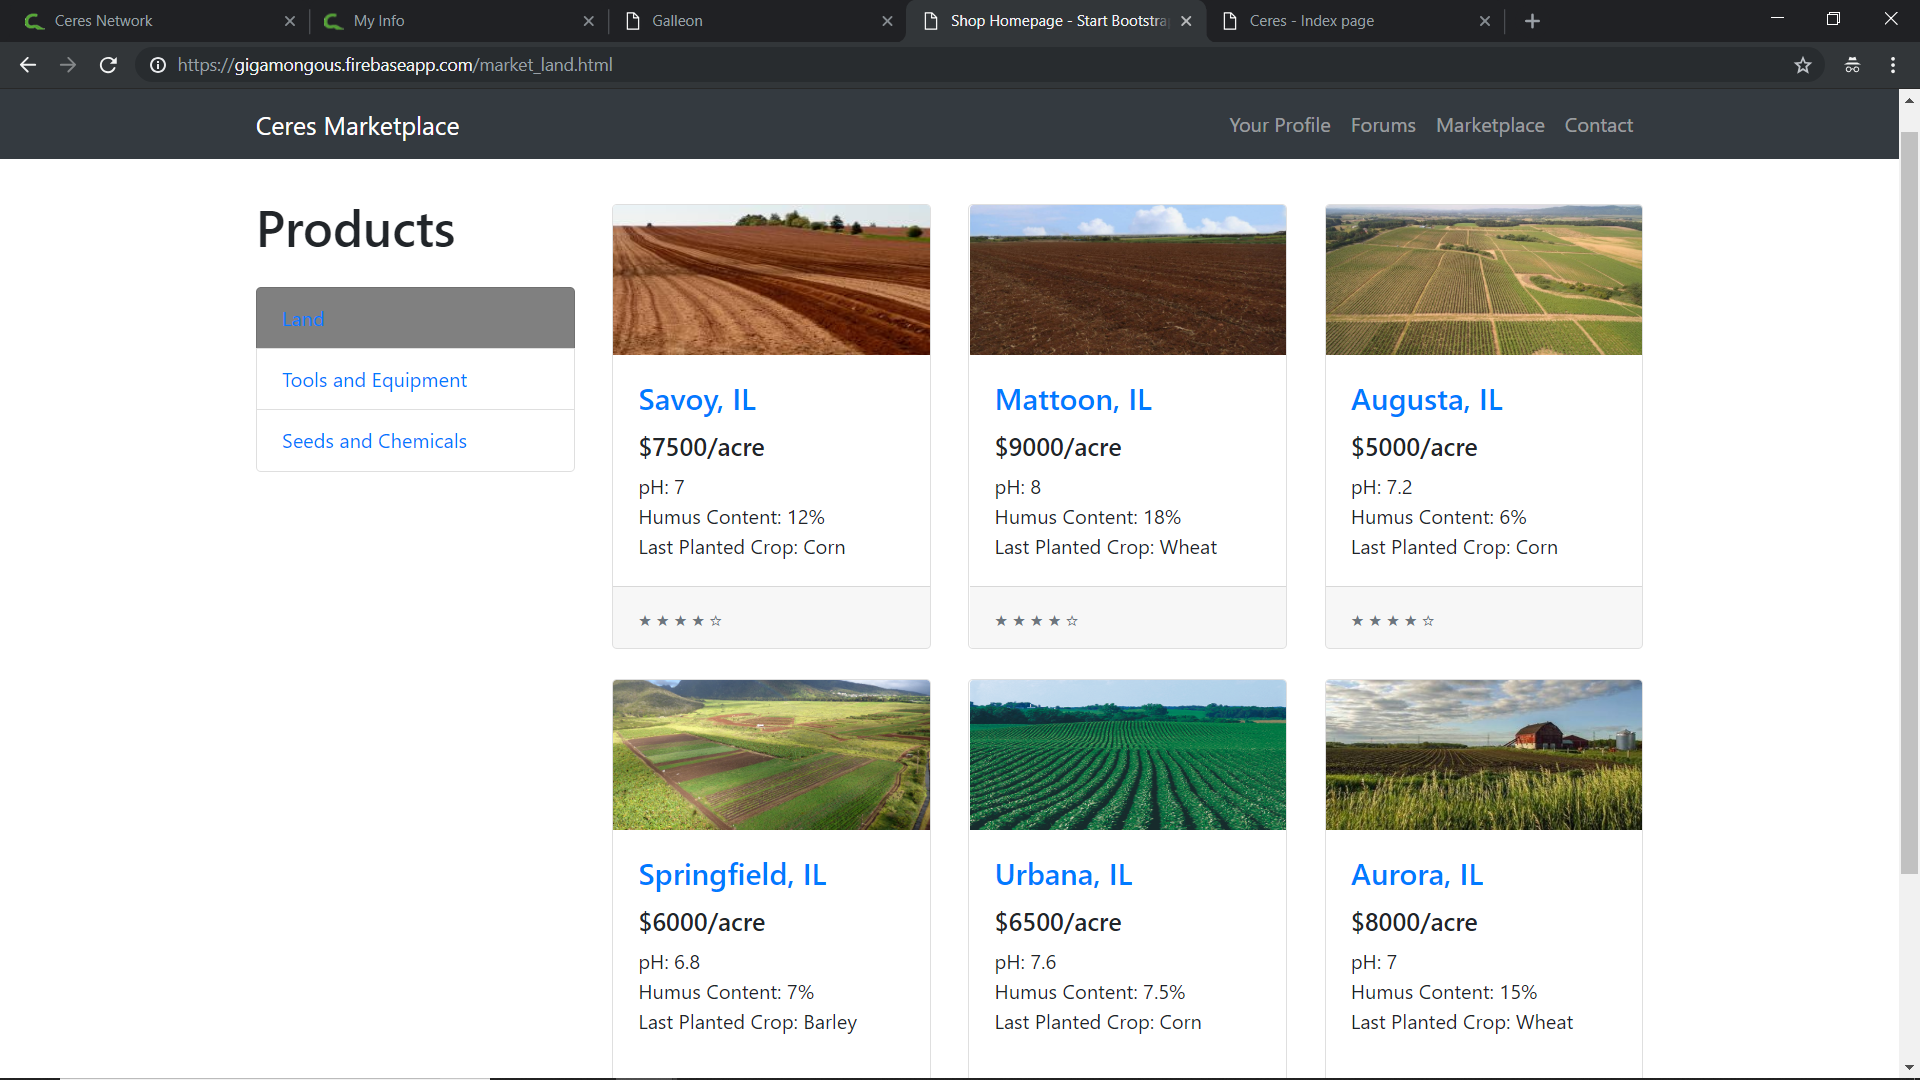Switch to the Ceres Network tab
1920x1080 pixels.
coord(104,21)
